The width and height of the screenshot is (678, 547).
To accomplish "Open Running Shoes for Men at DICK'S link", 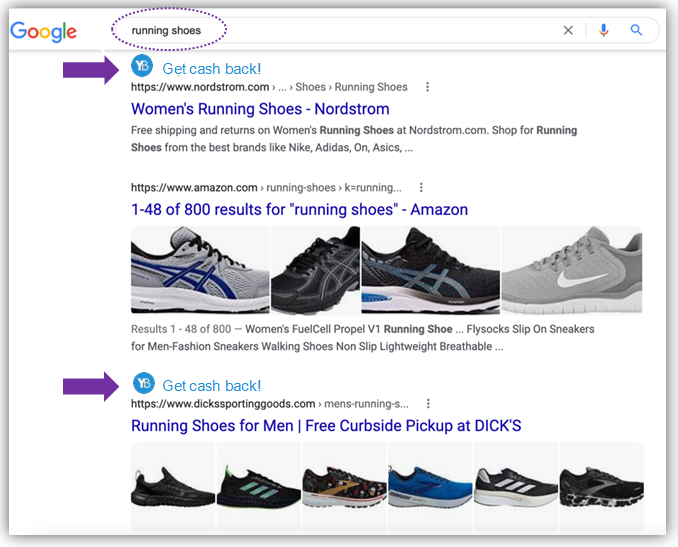I will pyautogui.click(x=326, y=426).
